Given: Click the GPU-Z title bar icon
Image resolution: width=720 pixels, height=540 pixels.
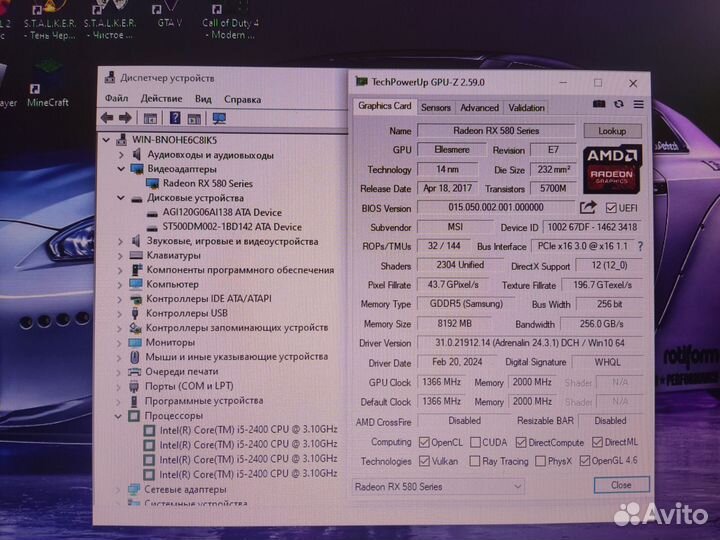Looking at the screenshot, I should (x=362, y=82).
